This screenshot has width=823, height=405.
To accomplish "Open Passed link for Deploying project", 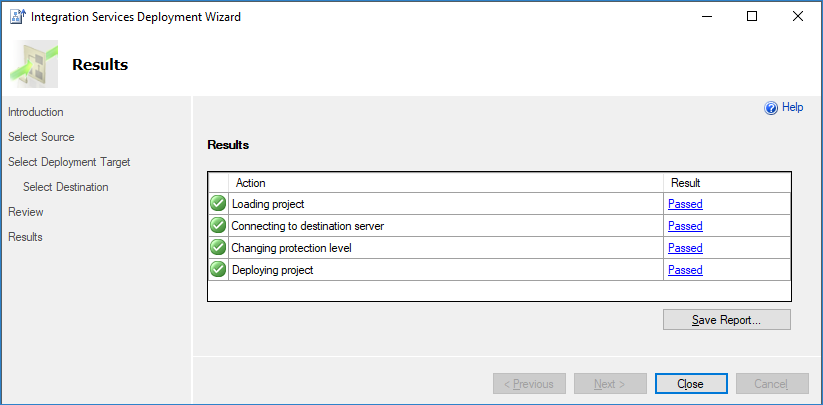I will tap(685, 270).
